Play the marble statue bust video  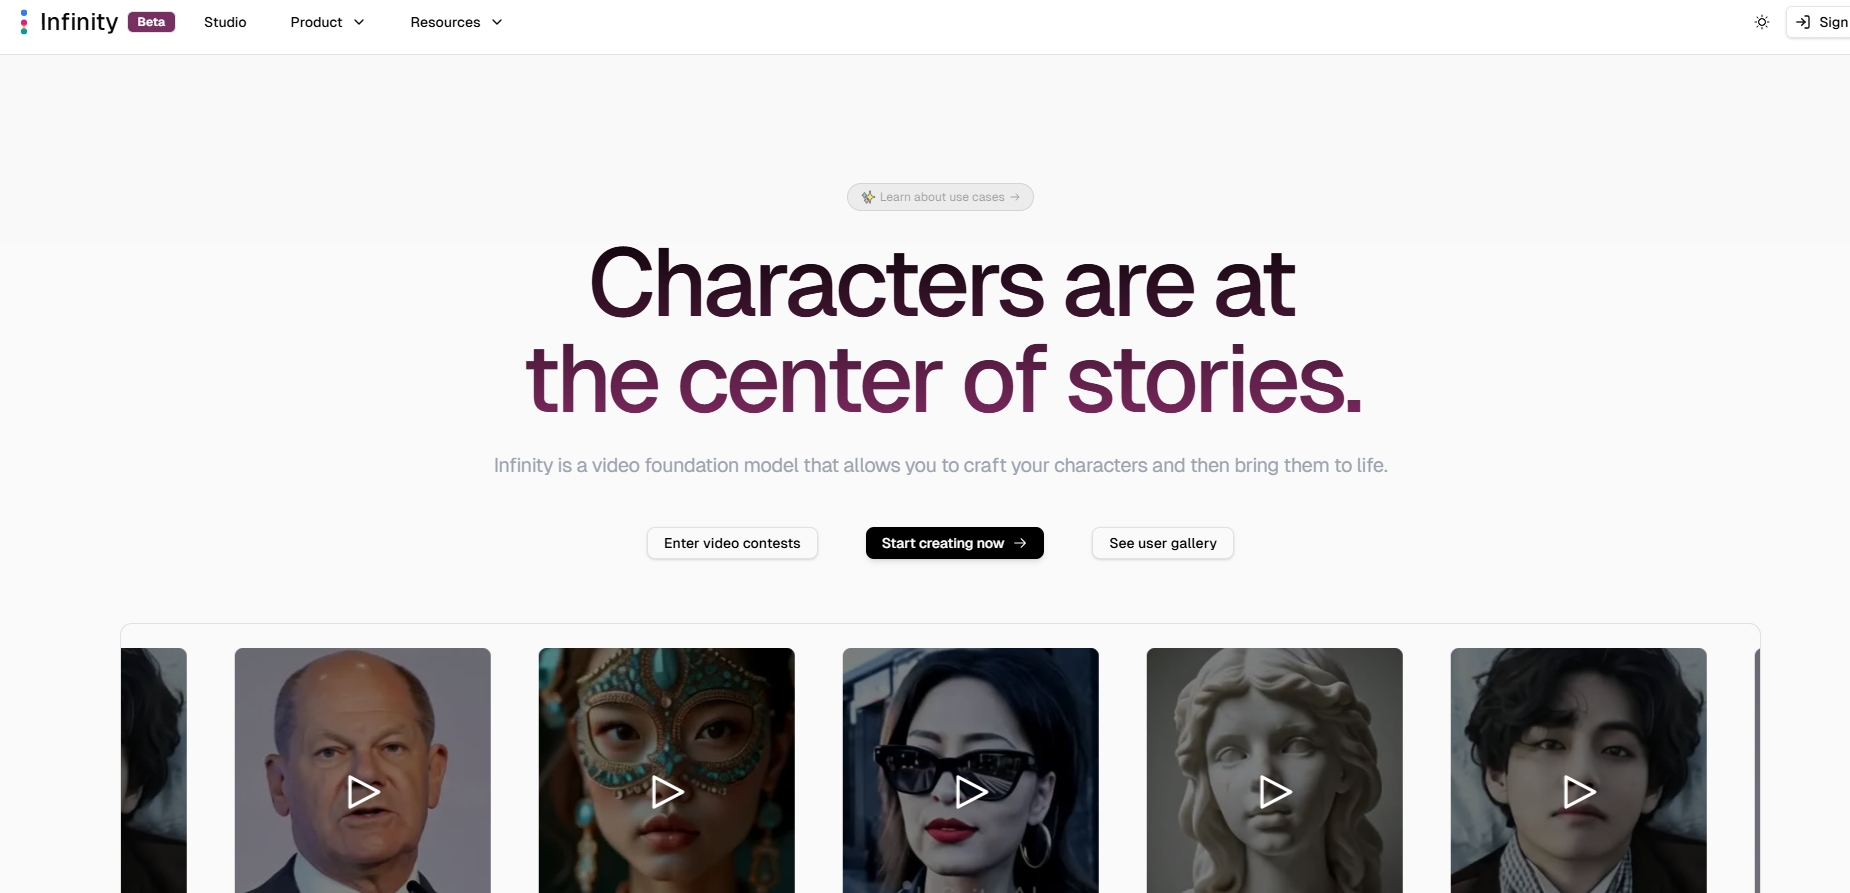pos(1275,792)
